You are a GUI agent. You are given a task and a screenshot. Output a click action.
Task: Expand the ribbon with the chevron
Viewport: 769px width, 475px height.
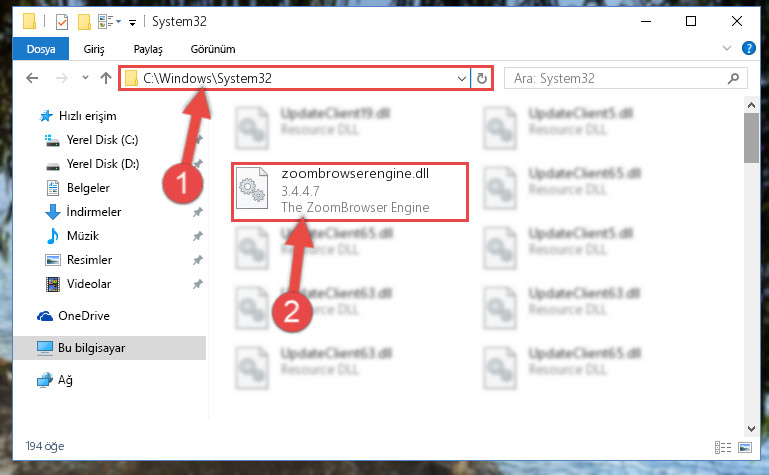click(727, 48)
